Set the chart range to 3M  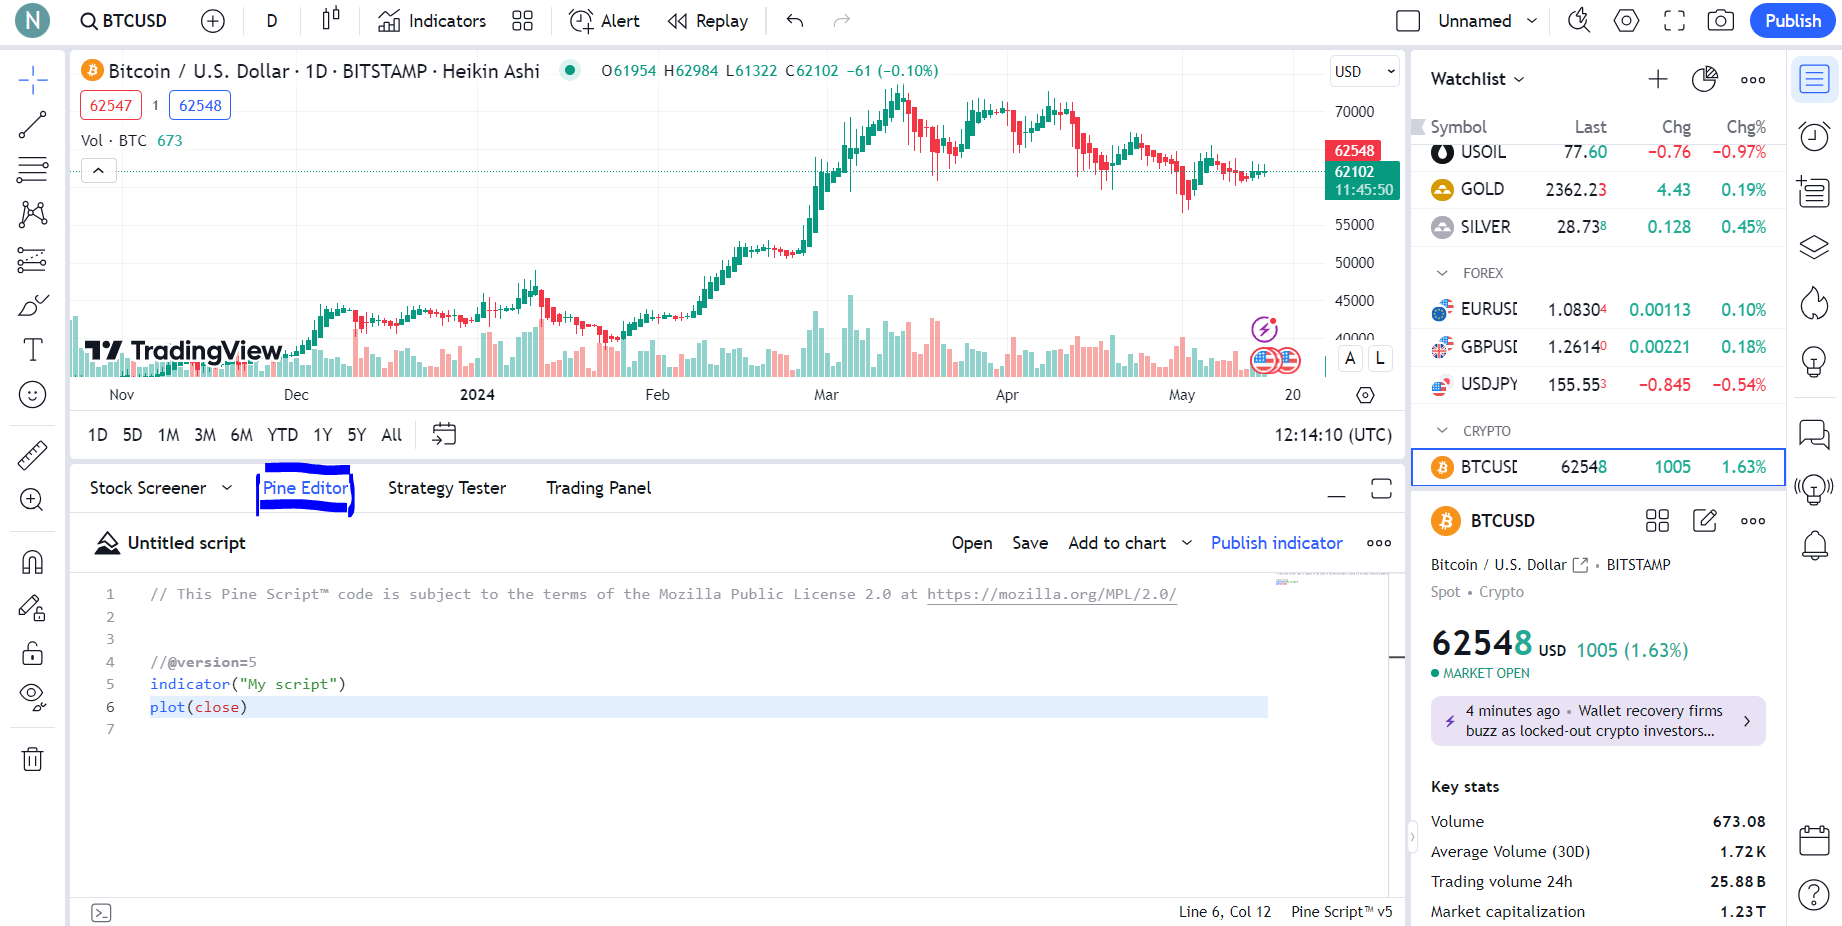point(205,435)
